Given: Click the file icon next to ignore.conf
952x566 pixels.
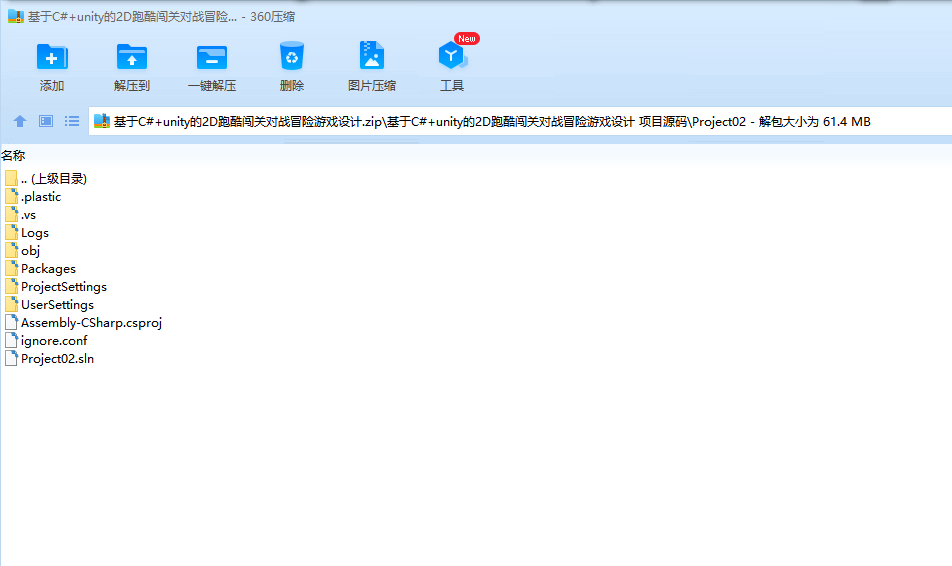Looking at the screenshot, I should [x=11, y=340].
